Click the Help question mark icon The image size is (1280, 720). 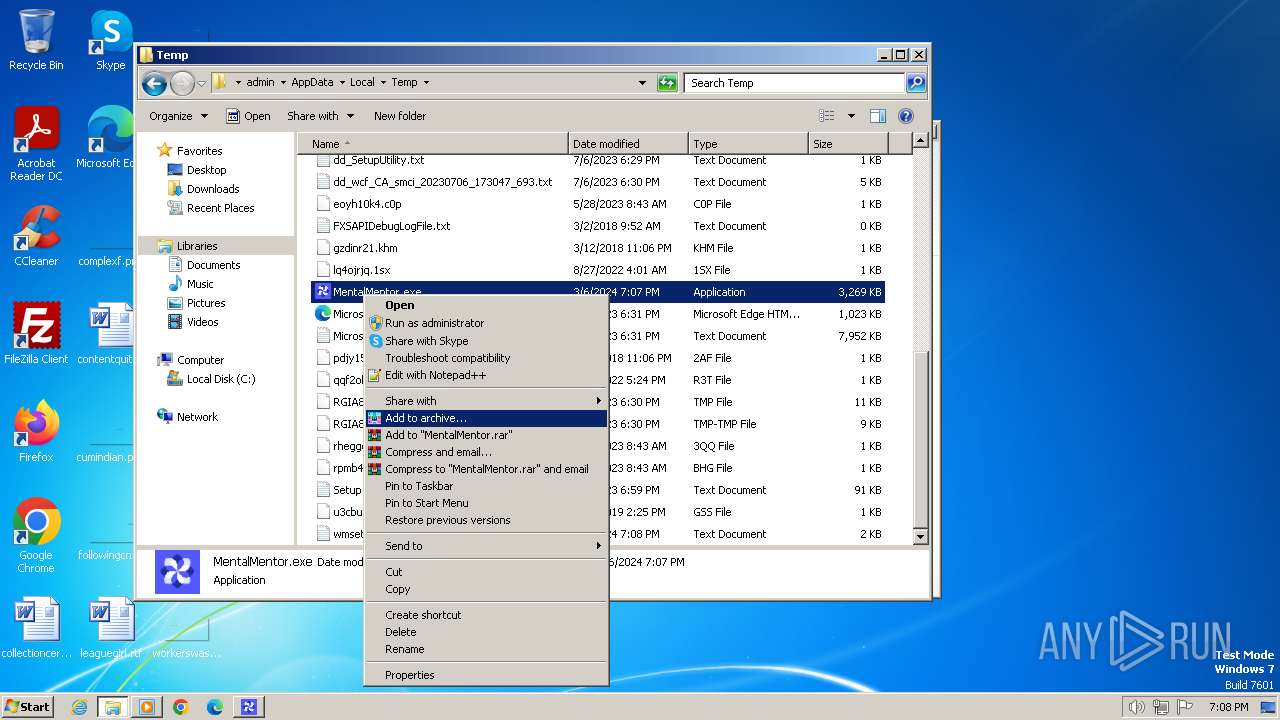pos(906,116)
